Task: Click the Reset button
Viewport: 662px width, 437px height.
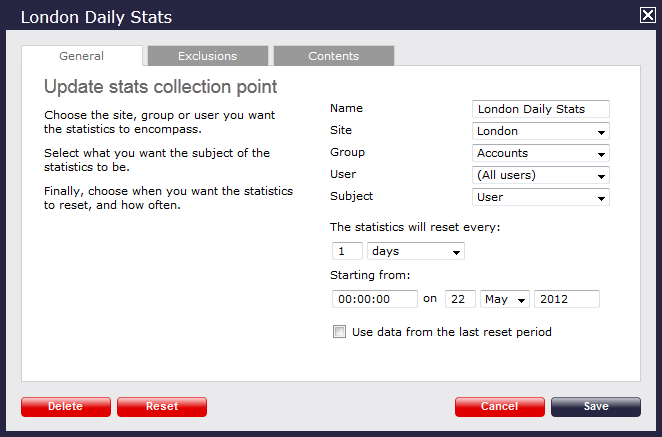Action: 162,407
